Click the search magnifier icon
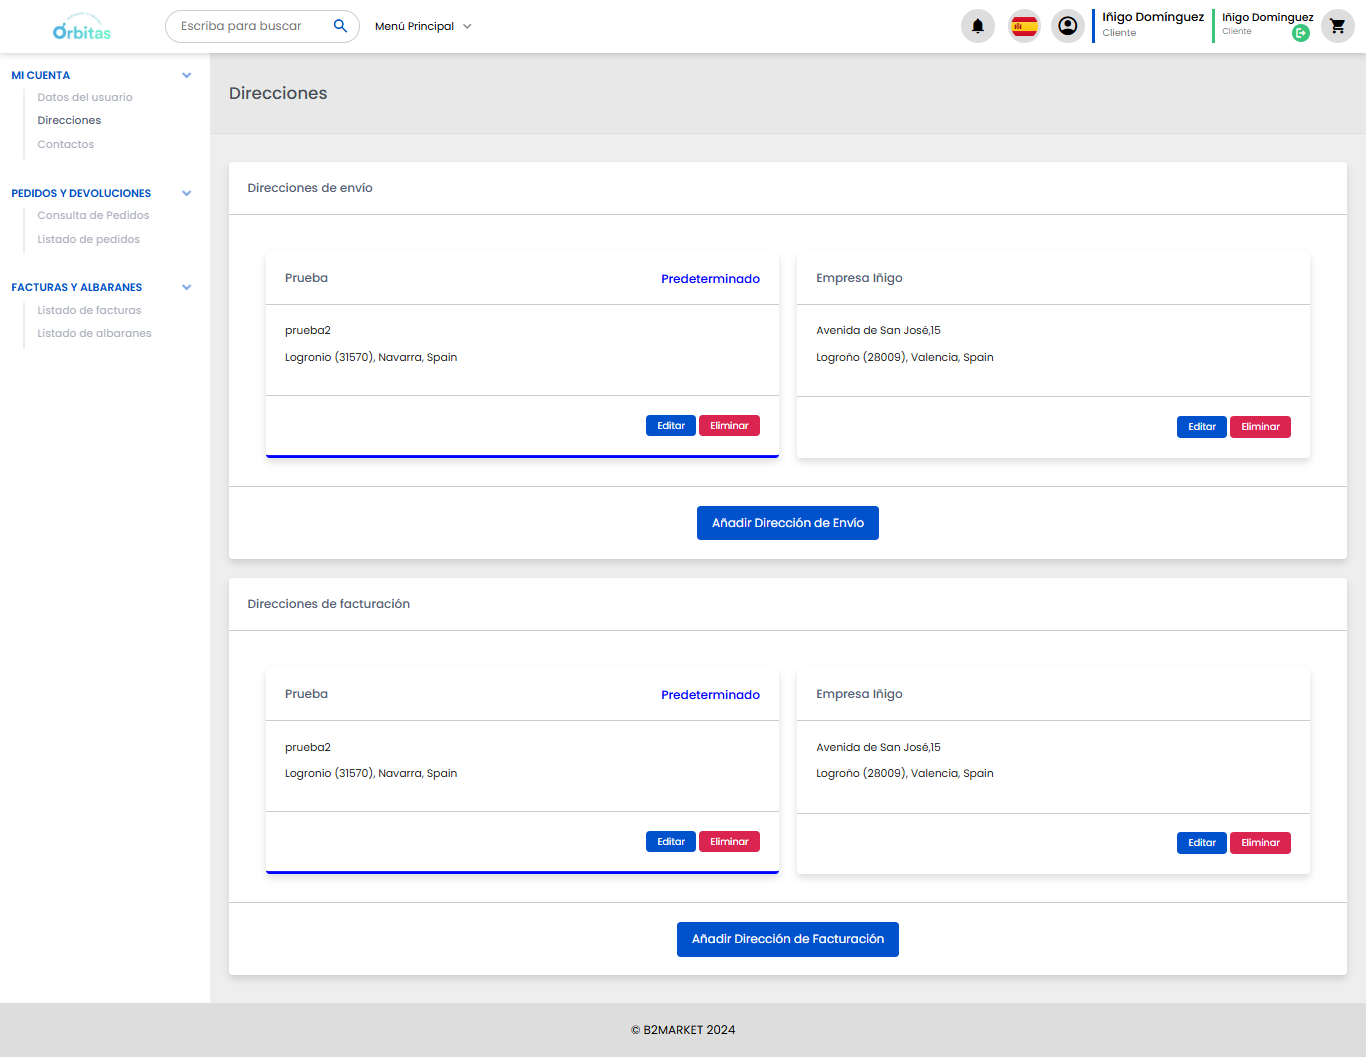The width and height of the screenshot is (1366, 1057). [340, 26]
